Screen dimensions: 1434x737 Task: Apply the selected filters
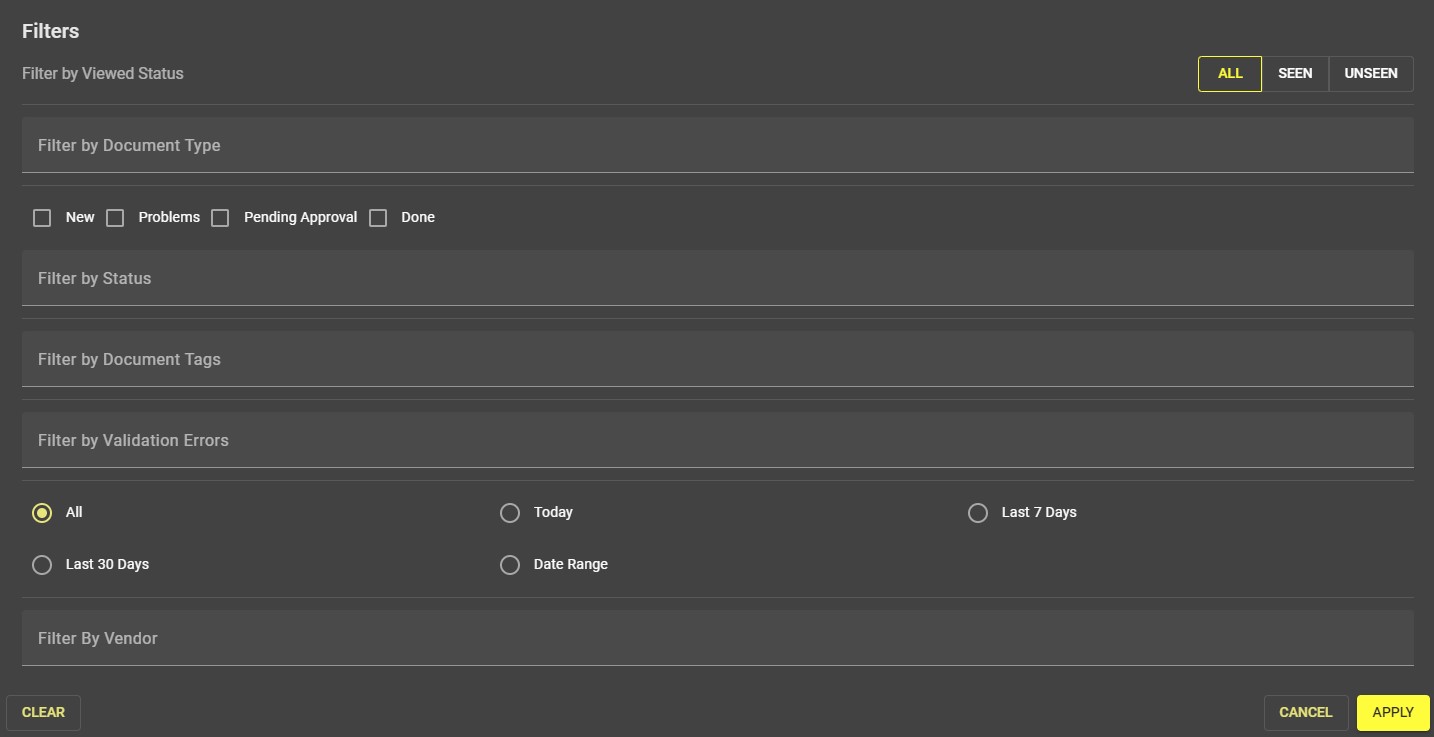point(1392,712)
